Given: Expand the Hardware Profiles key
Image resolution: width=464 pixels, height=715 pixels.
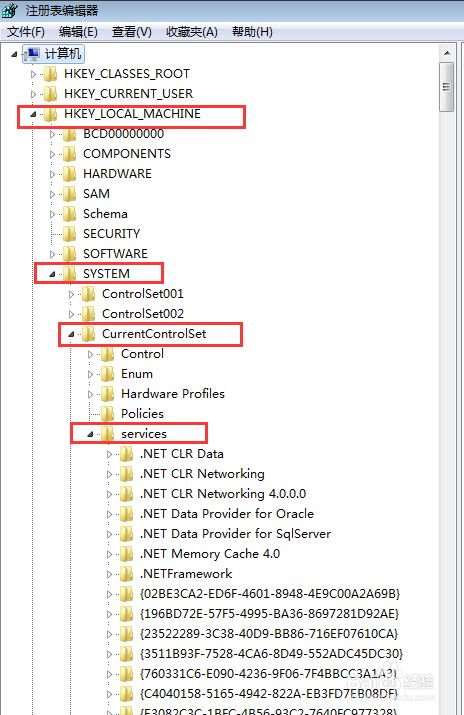Looking at the screenshot, I should 90,394.
